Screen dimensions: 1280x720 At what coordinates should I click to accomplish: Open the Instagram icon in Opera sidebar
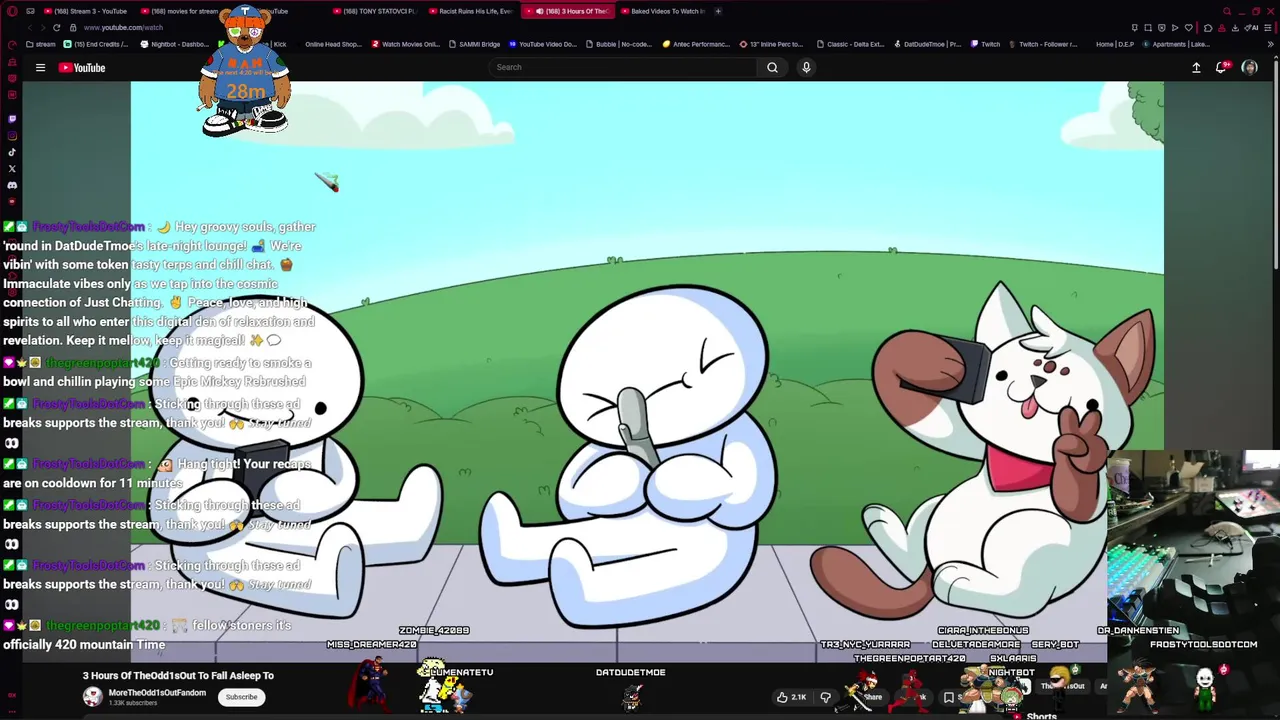click(x=12, y=136)
